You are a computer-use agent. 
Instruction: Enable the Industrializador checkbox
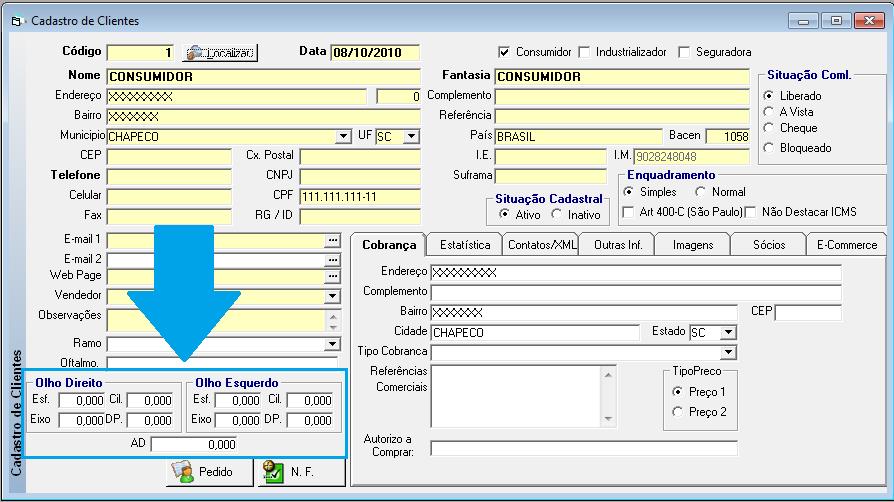click(x=584, y=52)
